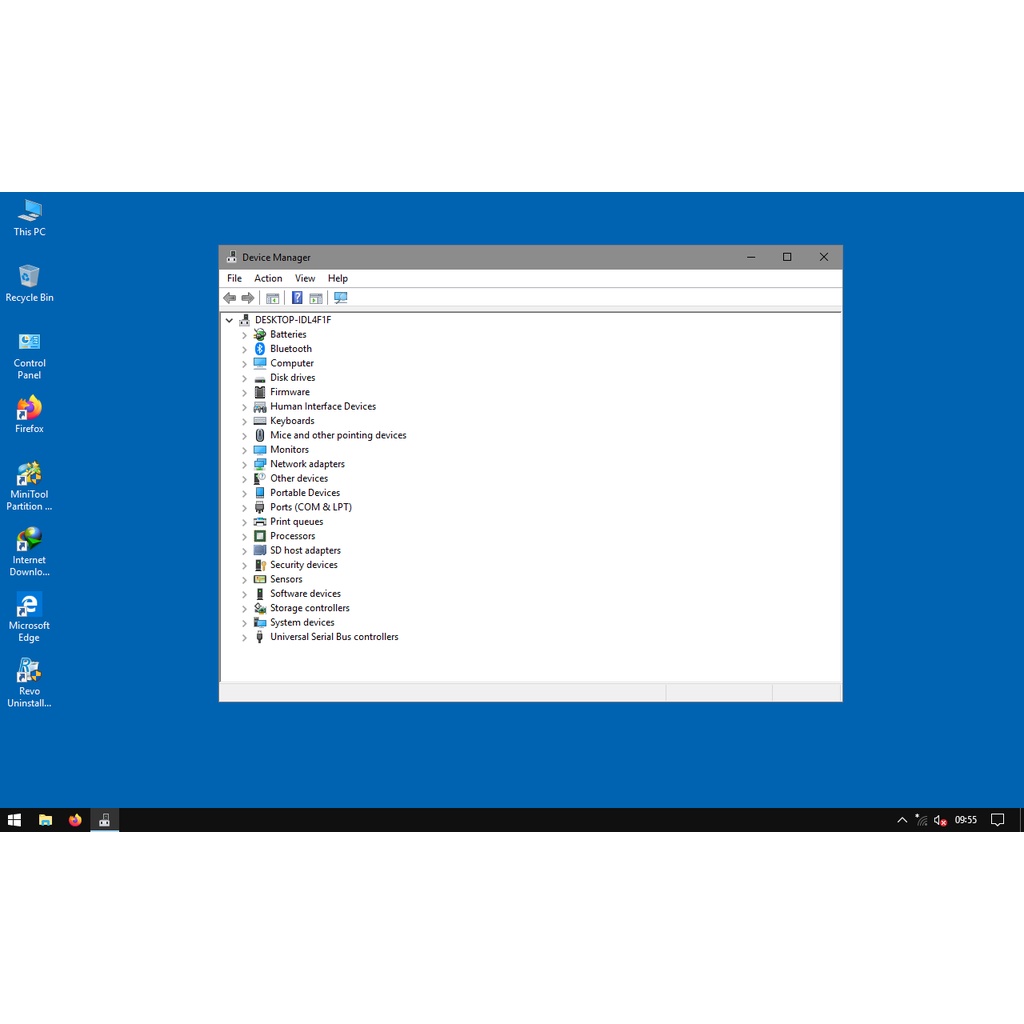Click the Help toolbar icon (blue question mark)
Image resolution: width=1024 pixels, height=1024 pixels.
point(297,298)
